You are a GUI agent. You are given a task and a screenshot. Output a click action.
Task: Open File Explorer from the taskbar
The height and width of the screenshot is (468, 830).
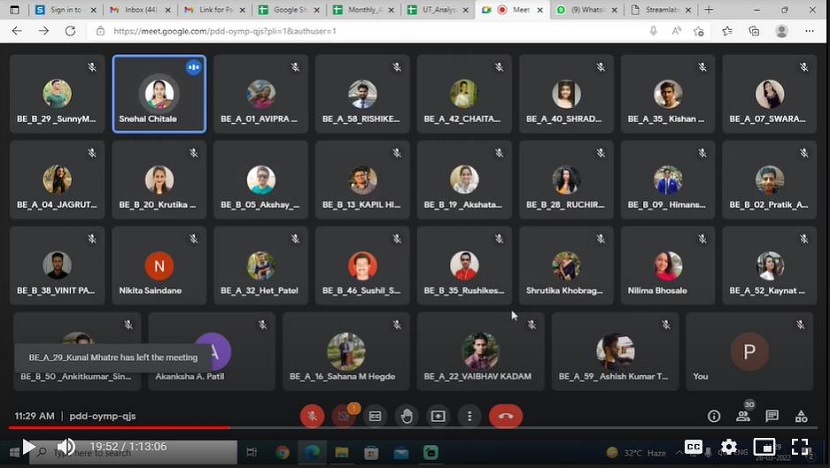[342, 452]
